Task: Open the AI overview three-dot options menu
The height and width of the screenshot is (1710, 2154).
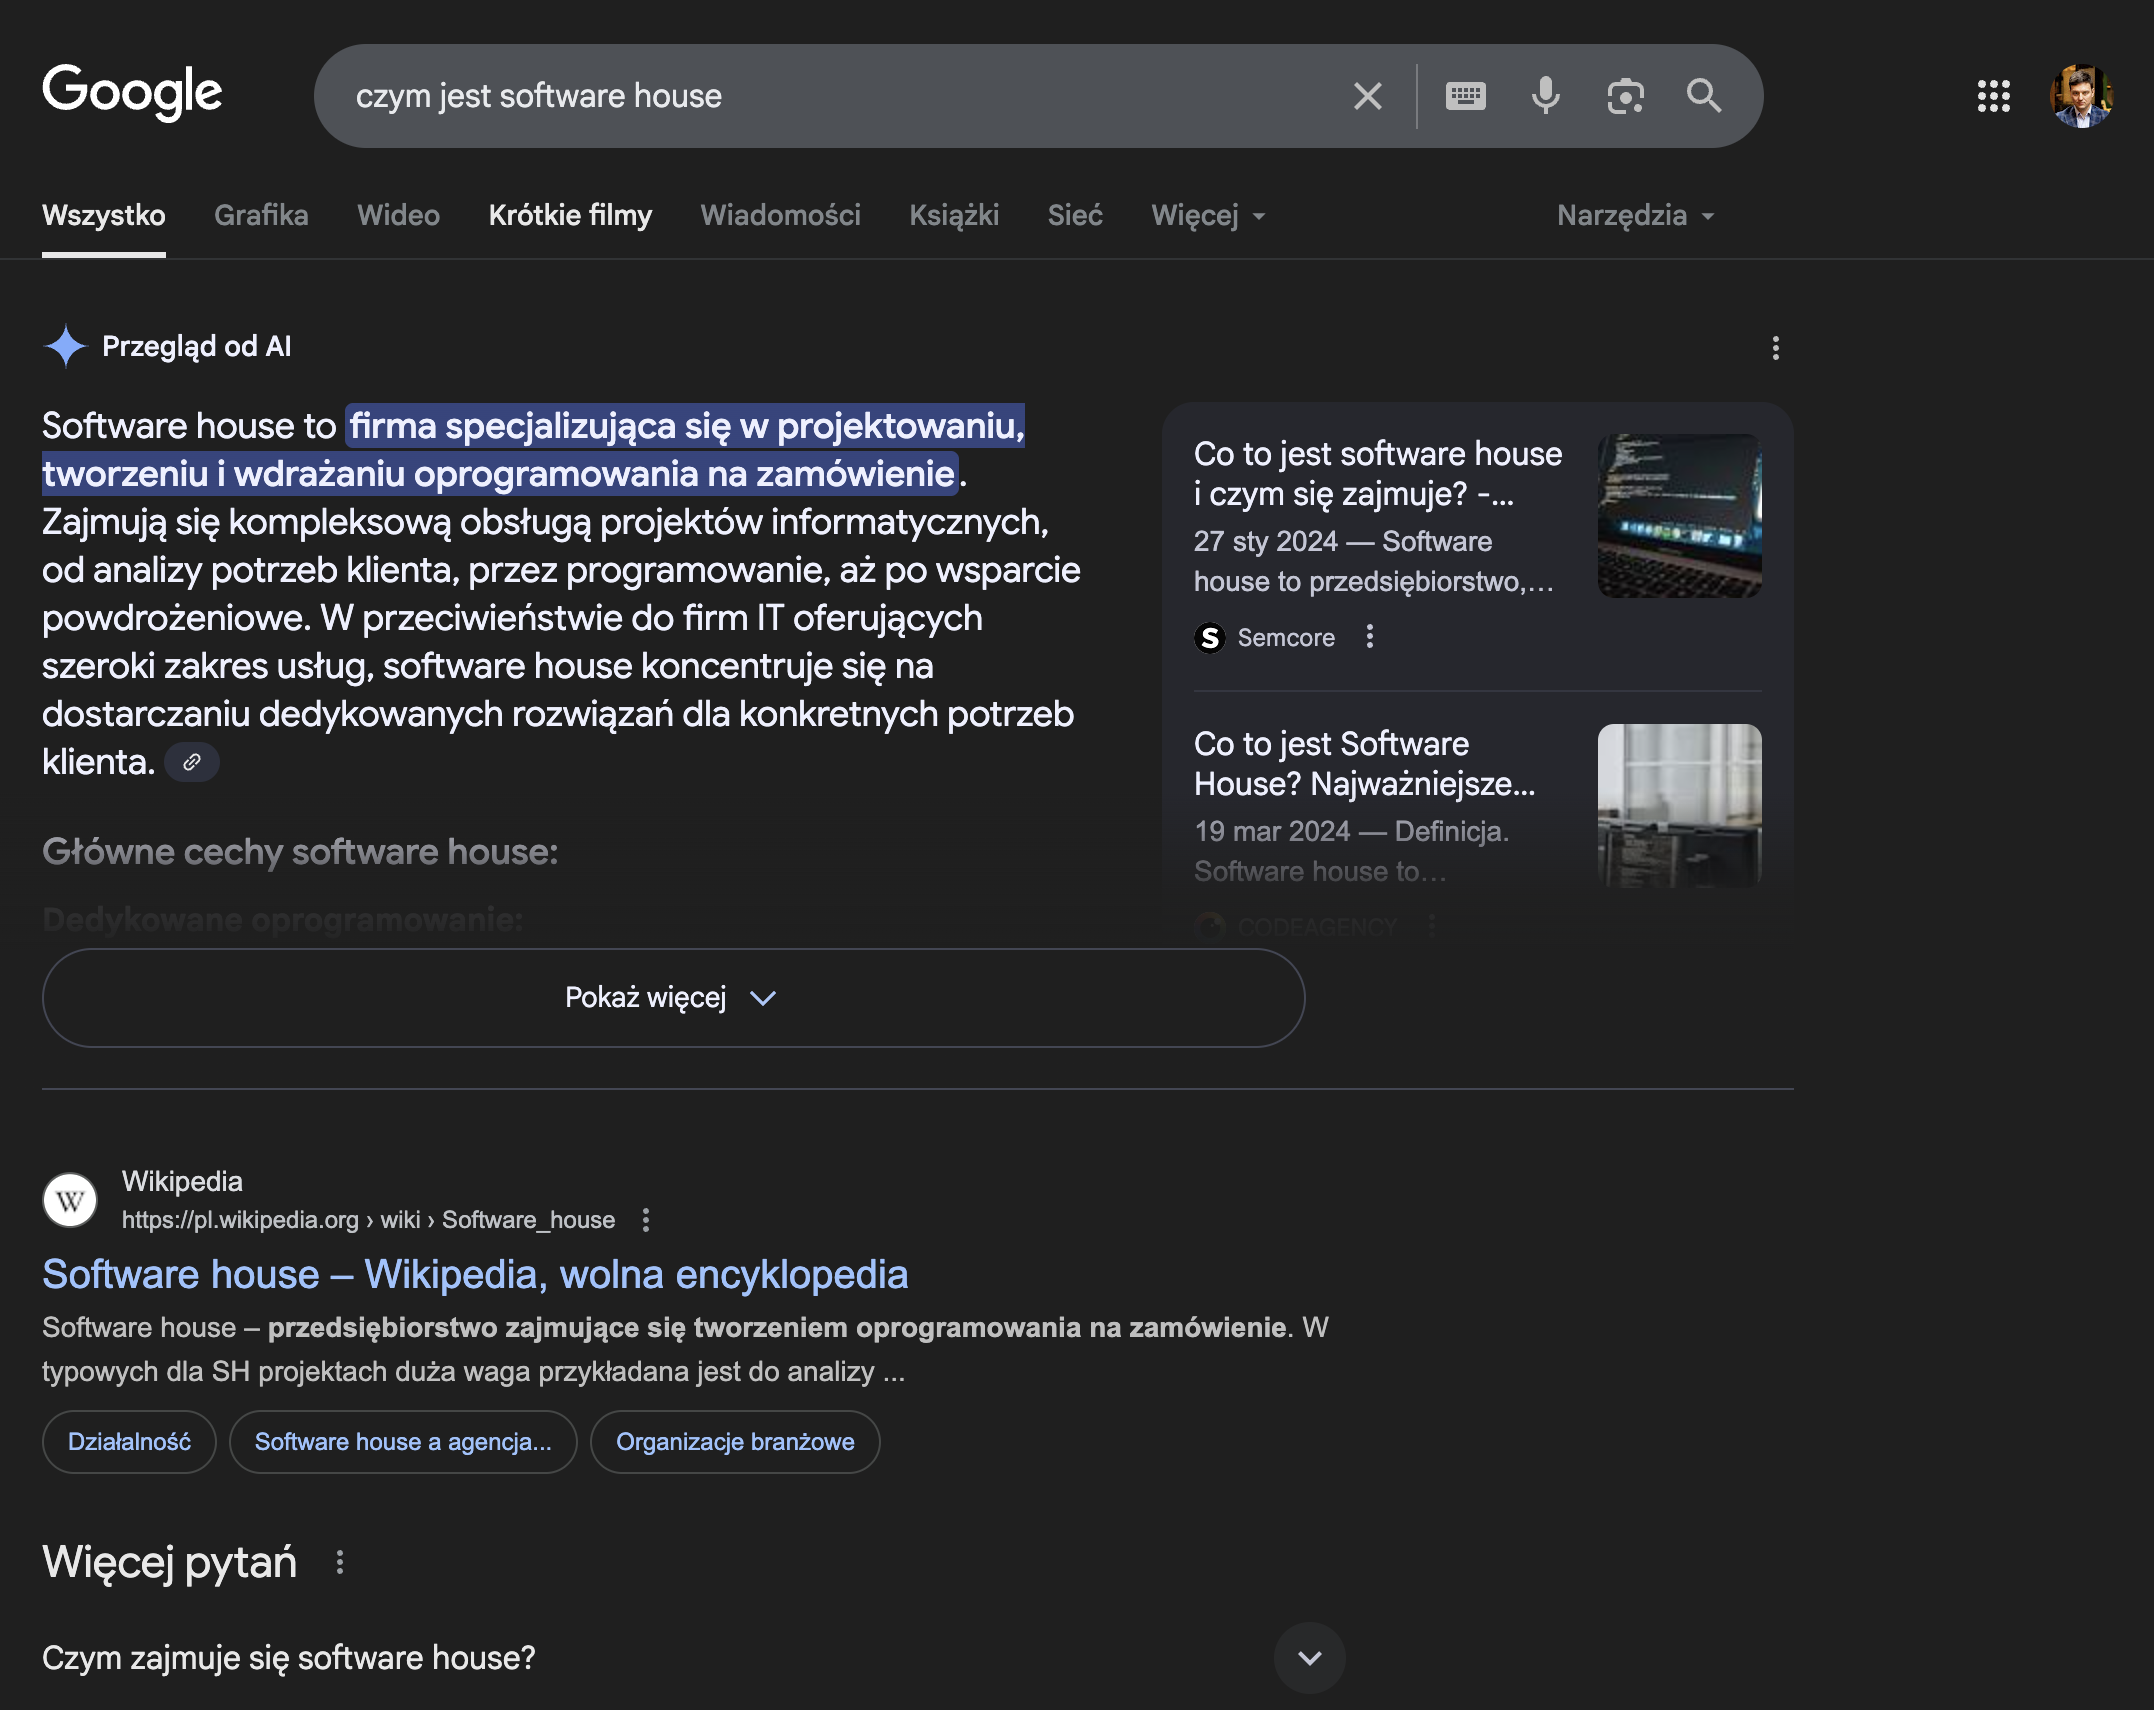Action: click(x=1775, y=348)
